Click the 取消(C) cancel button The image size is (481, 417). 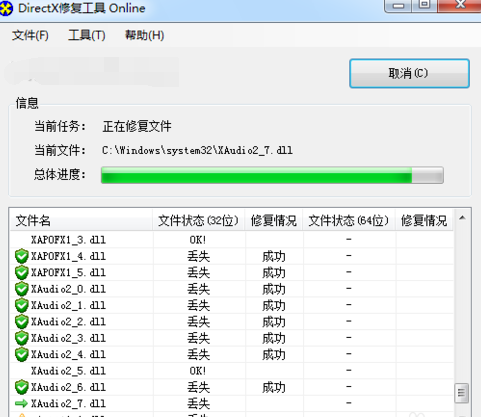pos(409,73)
